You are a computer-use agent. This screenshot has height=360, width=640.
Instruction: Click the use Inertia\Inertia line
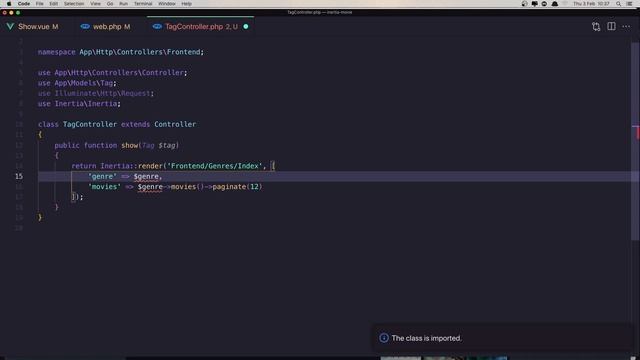pyautogui.click(x=79, y=104)
